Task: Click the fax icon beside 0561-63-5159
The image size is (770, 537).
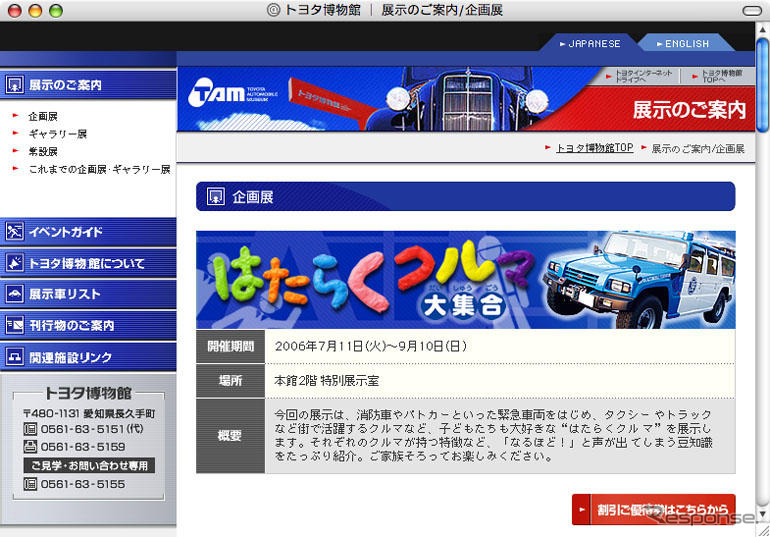Action: tap(30, 447)
